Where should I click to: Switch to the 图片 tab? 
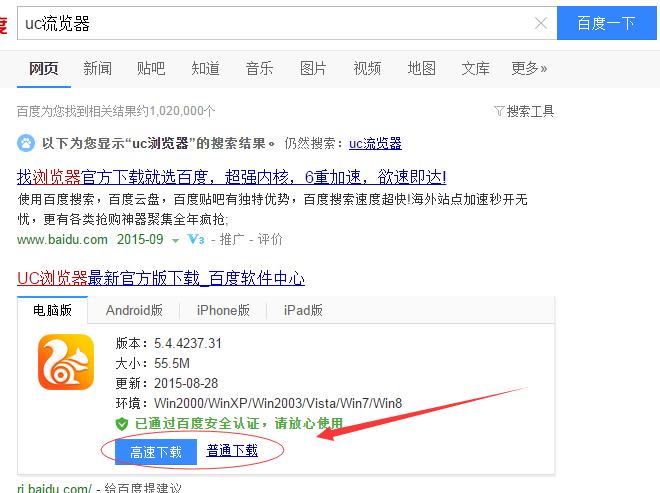[x=313, y=68]
